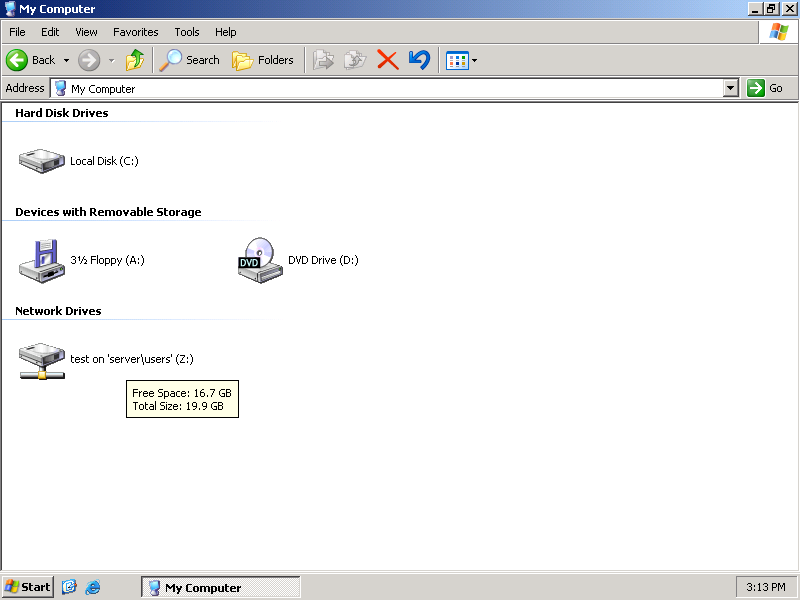The height and width of the screenshot is (600, 800).
Task: Click the 'DVD Drive (D:)' label
Action: (x=323, y=260)
